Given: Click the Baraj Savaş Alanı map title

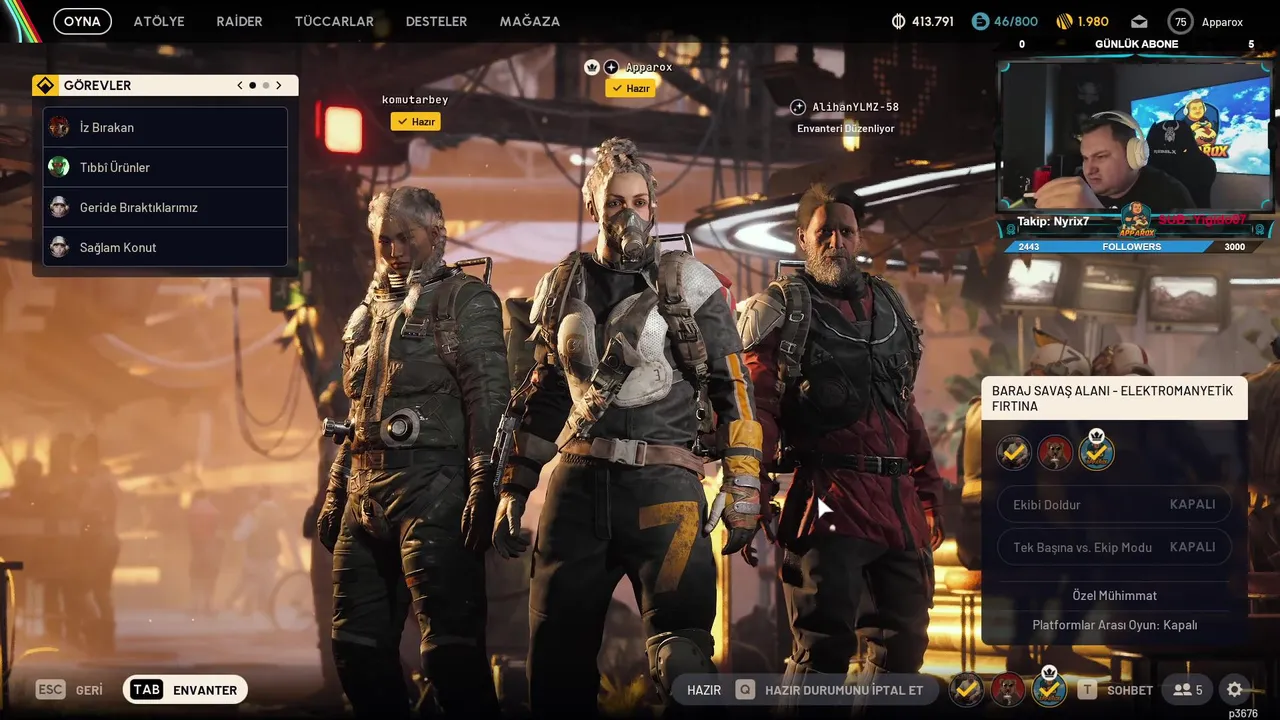Looking at the screenshot, I should (x=1112, y=398).
